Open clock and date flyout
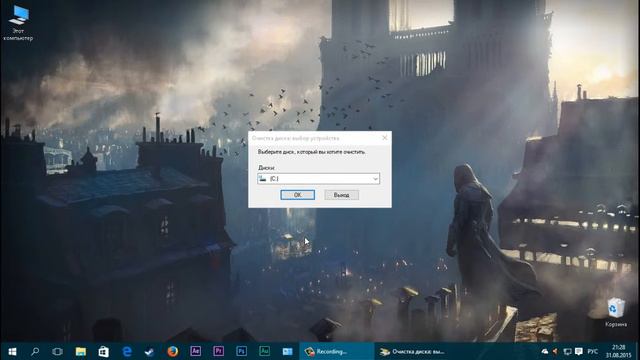This screenshot has width=640, height=360. [x=618, y=351]
